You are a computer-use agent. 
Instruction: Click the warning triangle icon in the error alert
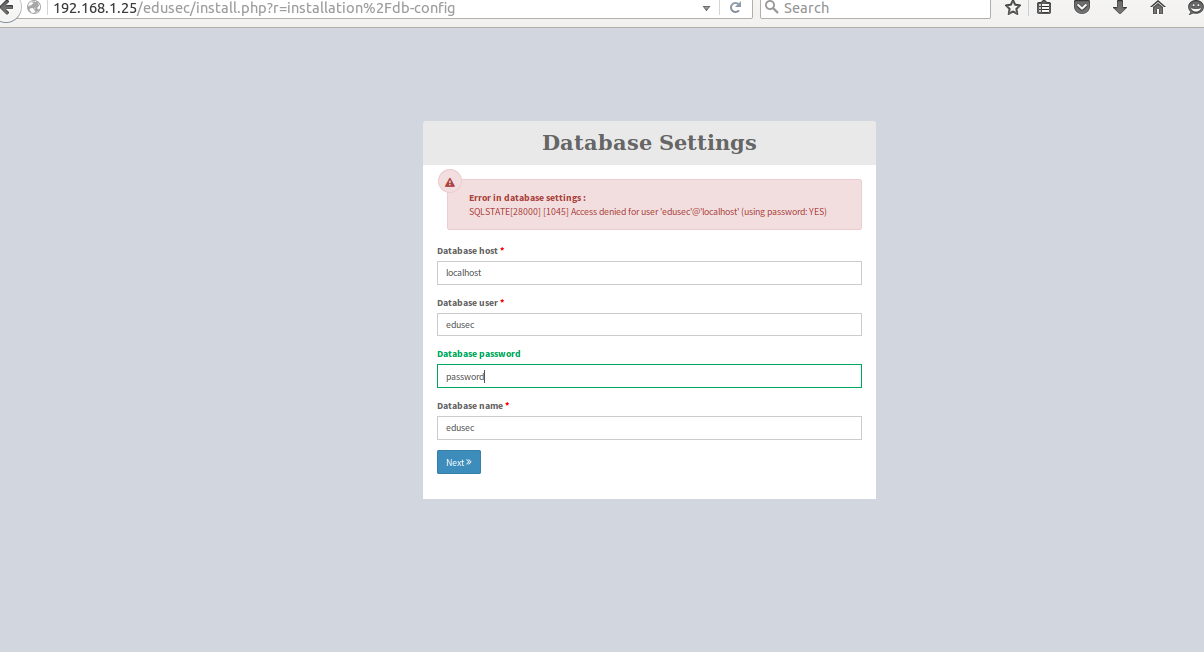click(450, 182)
